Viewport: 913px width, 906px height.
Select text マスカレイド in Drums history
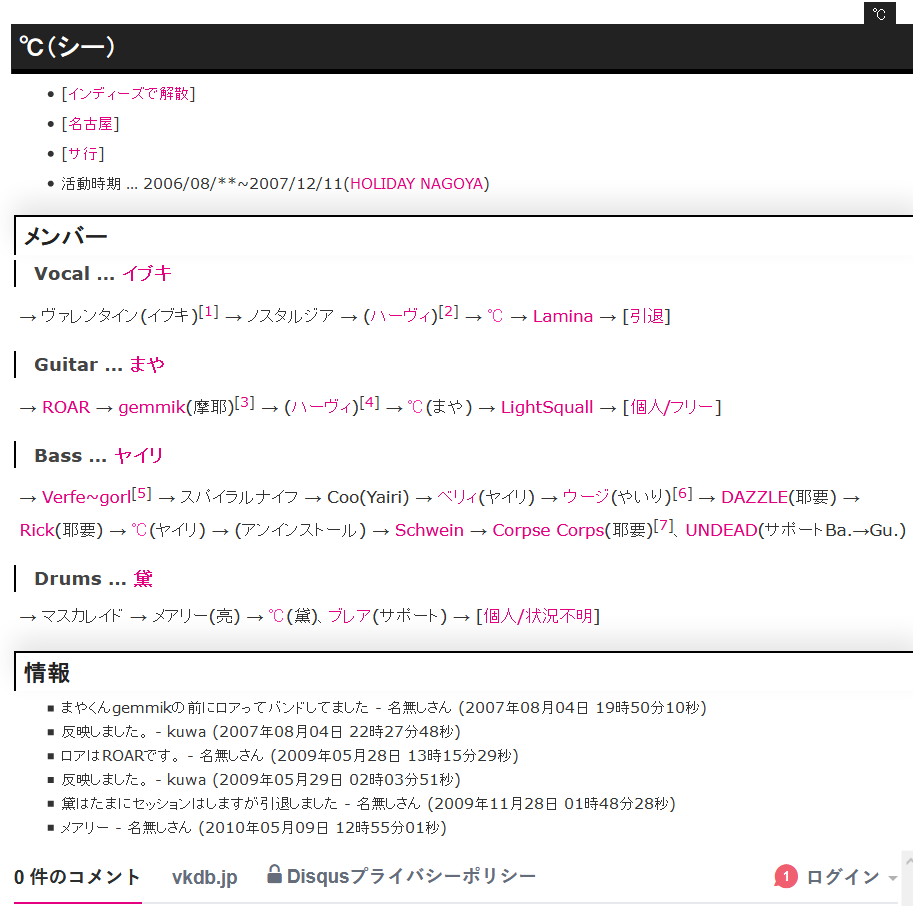click(82, 616)
